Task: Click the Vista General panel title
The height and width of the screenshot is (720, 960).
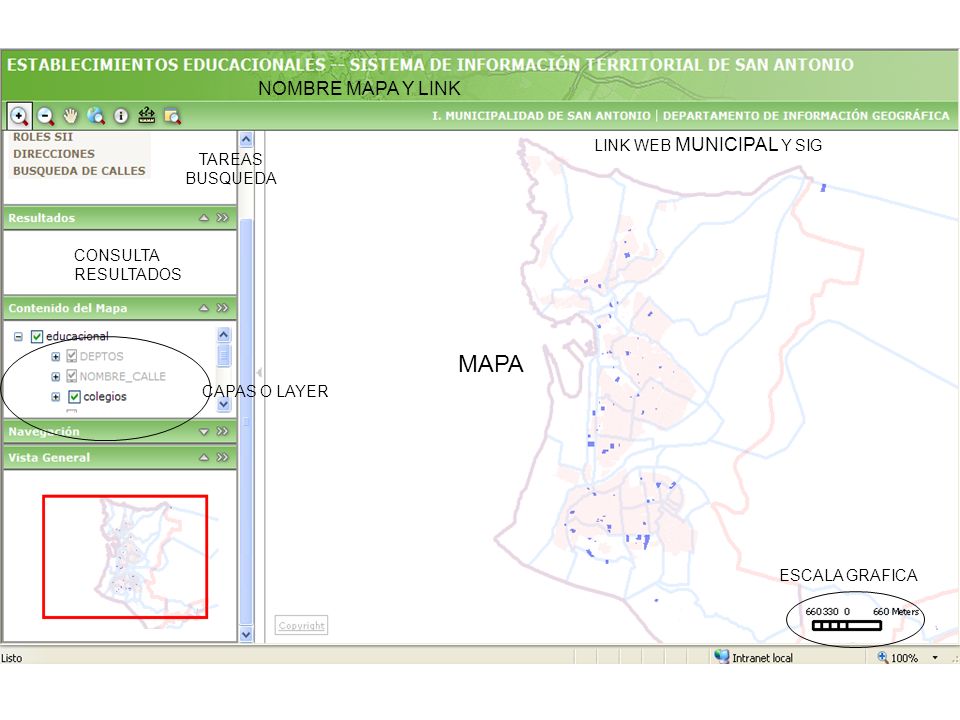Action: tap(49, 457)
